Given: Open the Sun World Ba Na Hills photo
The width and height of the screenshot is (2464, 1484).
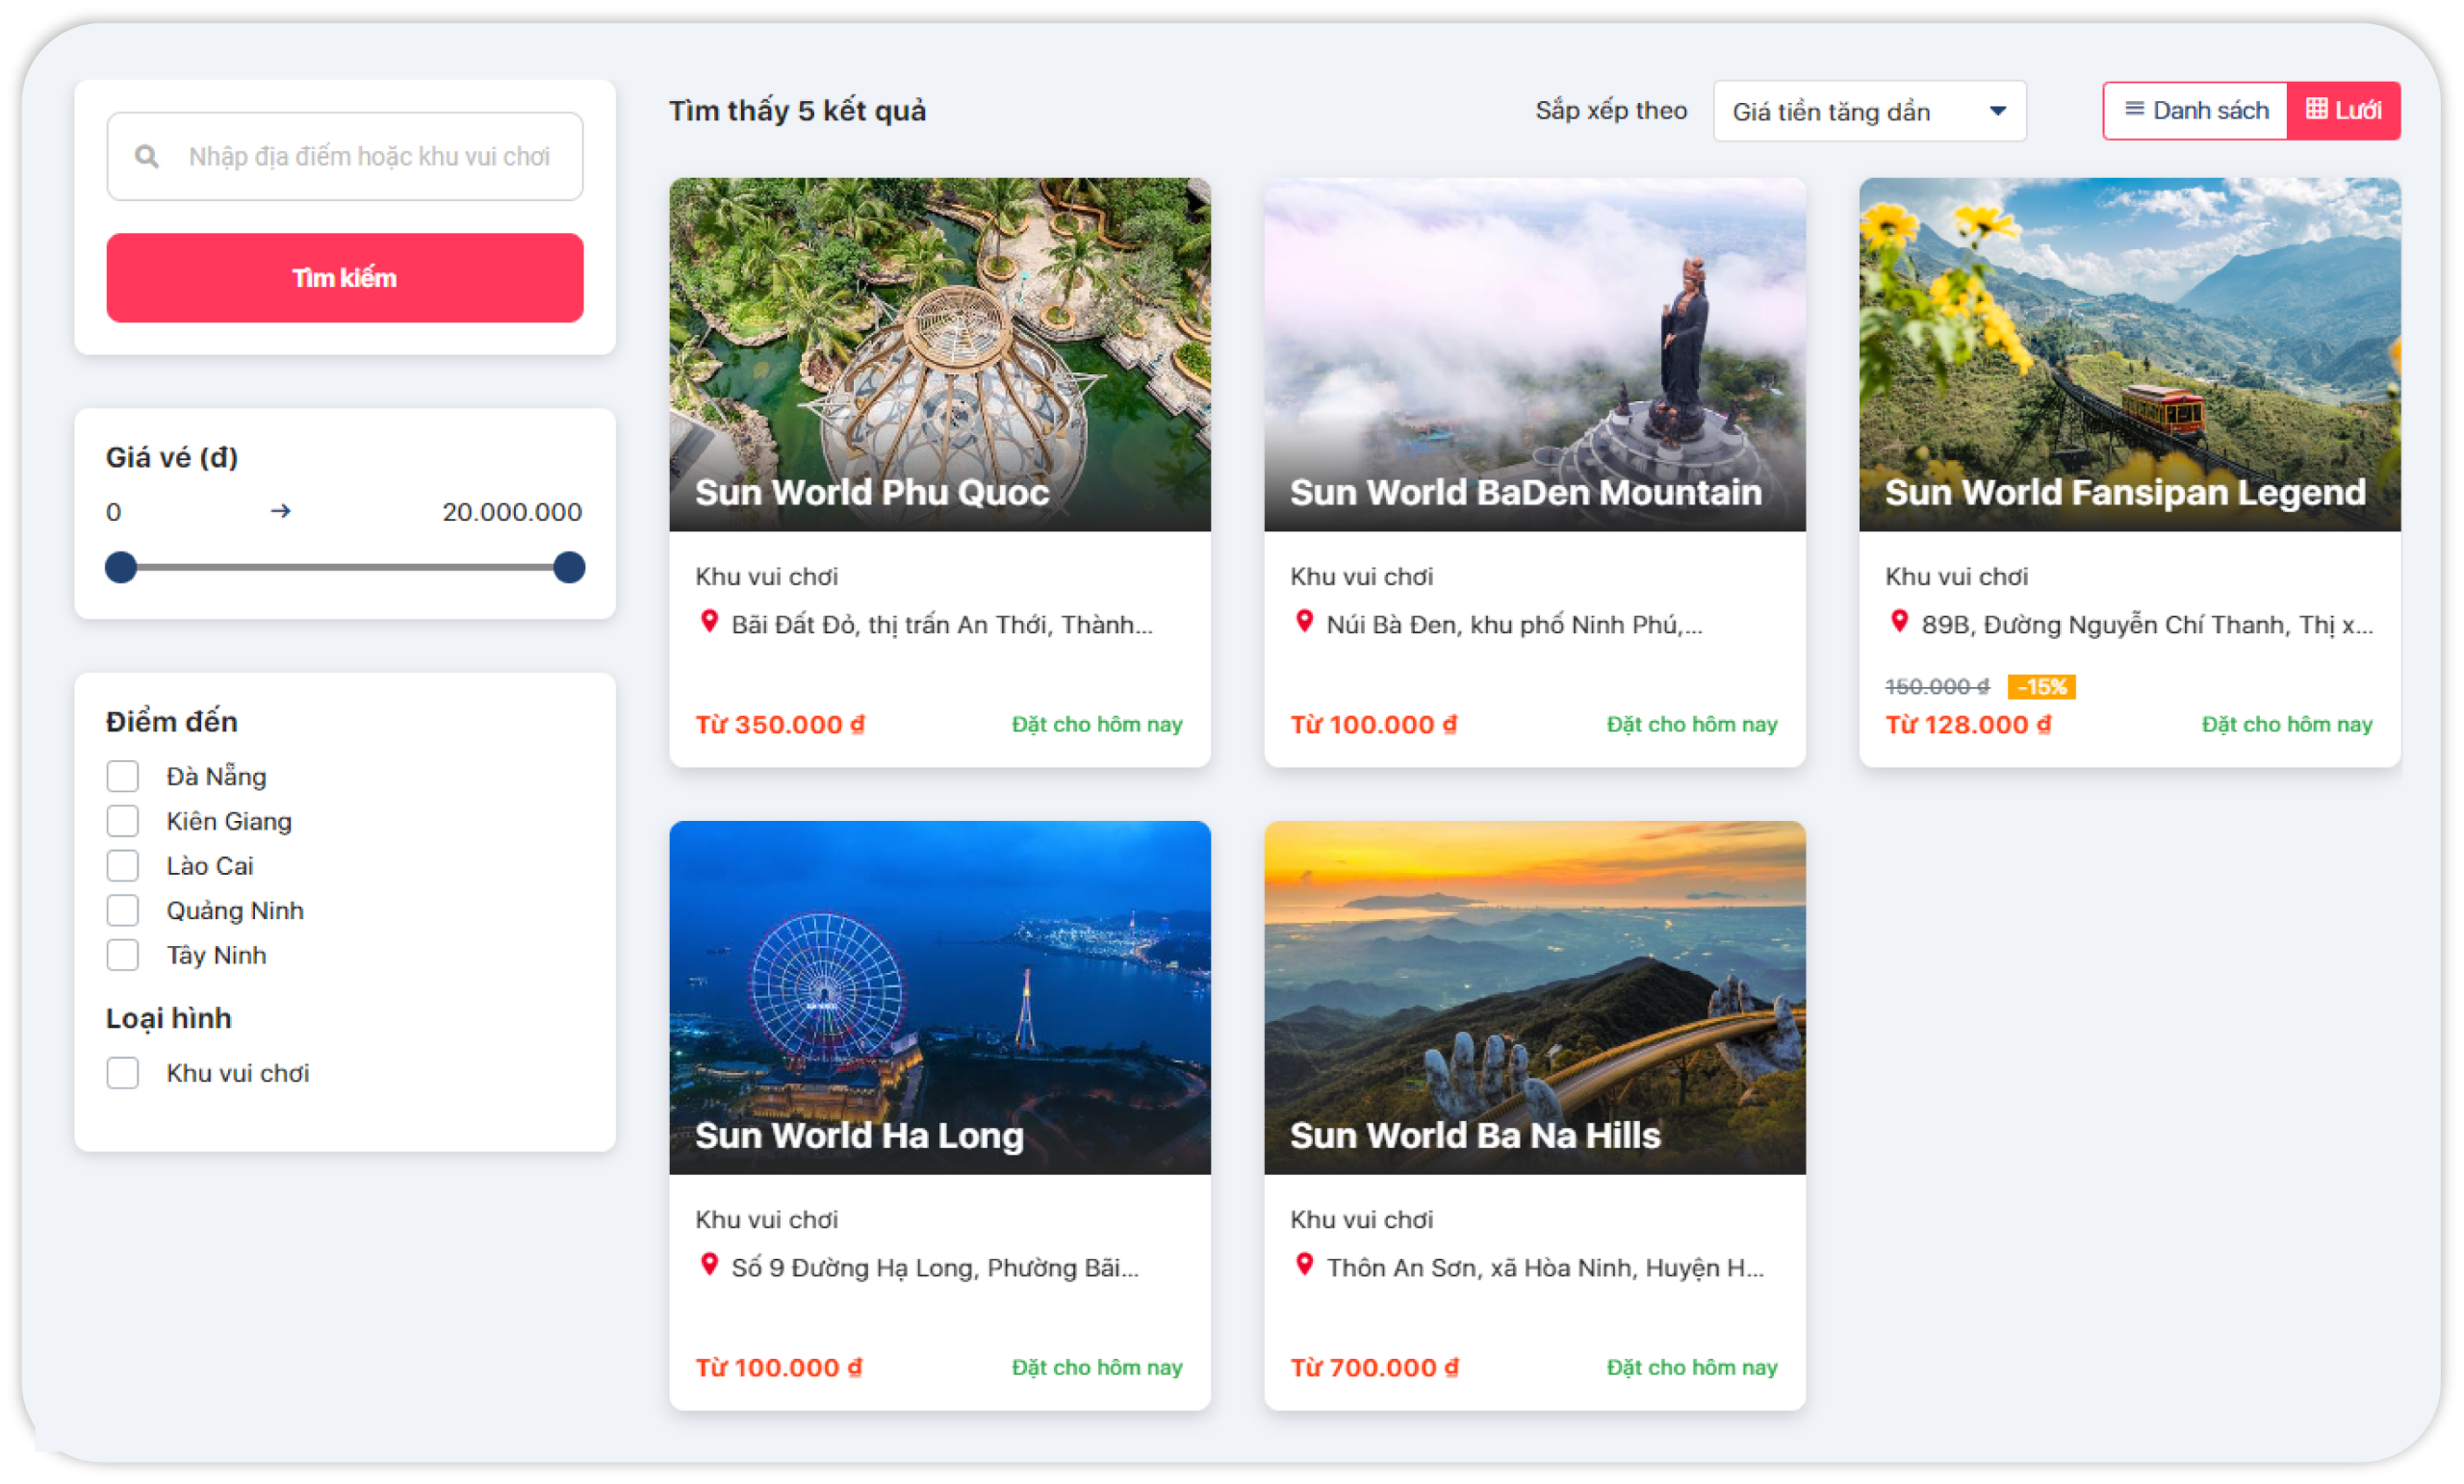Looking at the screenshot, I should click(1535, 997).
